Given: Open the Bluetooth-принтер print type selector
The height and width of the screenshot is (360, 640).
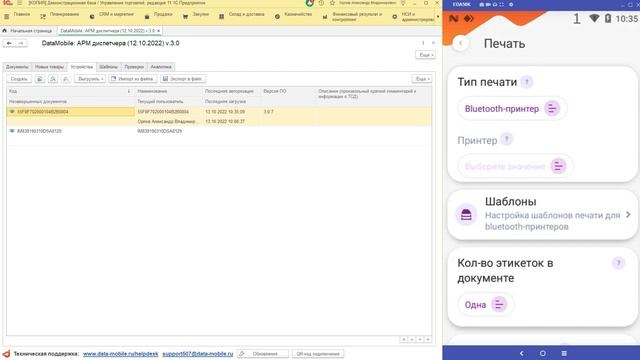Looking at the screenshot, I should 512,109.
